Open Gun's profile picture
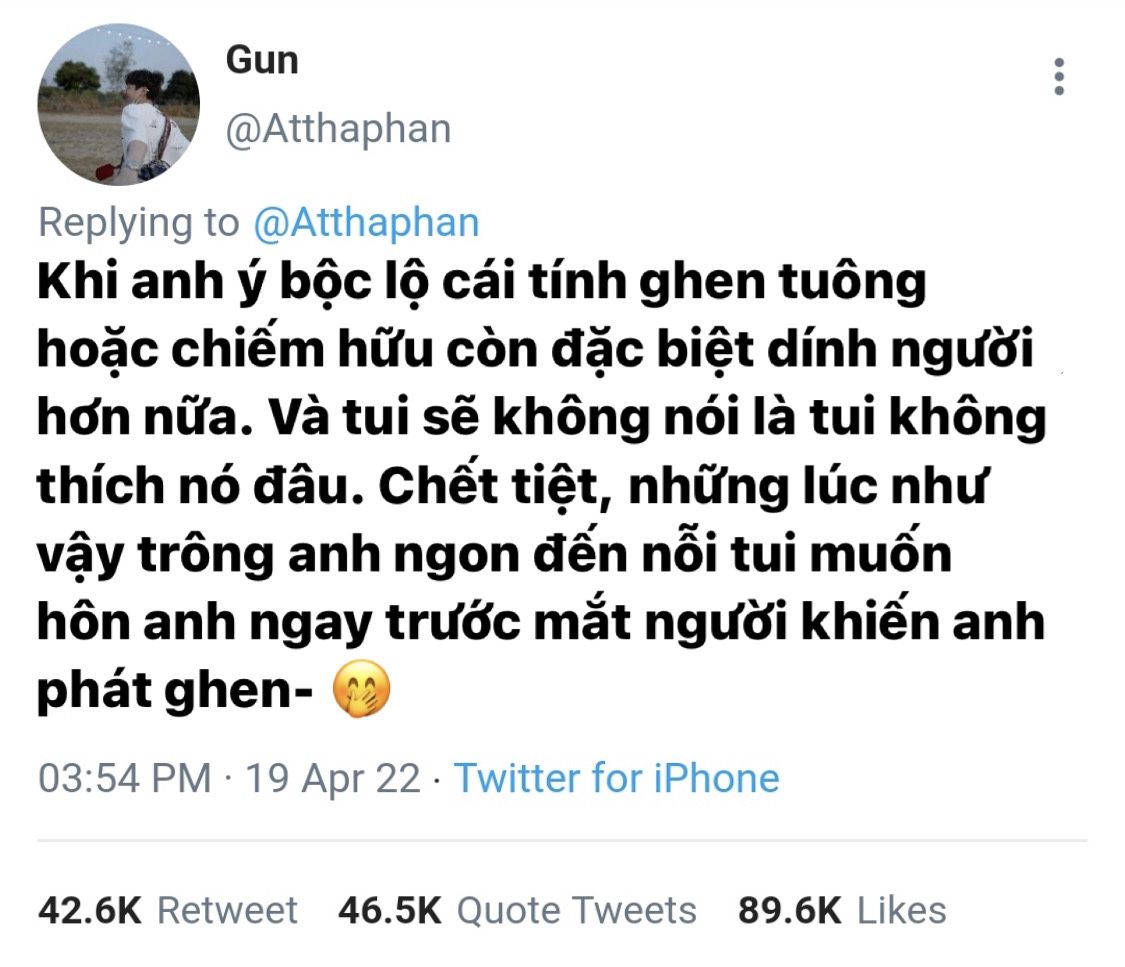 (118, 105)
